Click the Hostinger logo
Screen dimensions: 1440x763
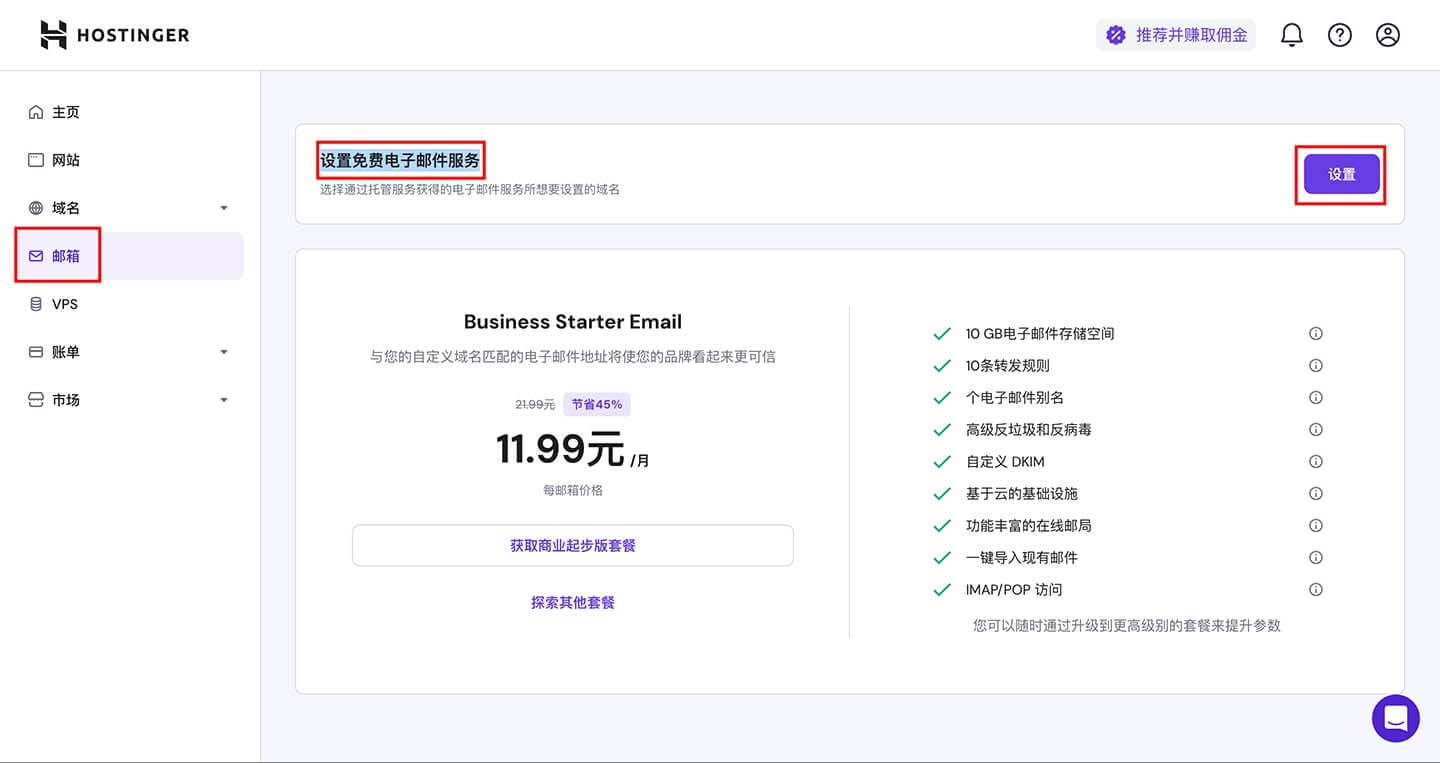114,35
